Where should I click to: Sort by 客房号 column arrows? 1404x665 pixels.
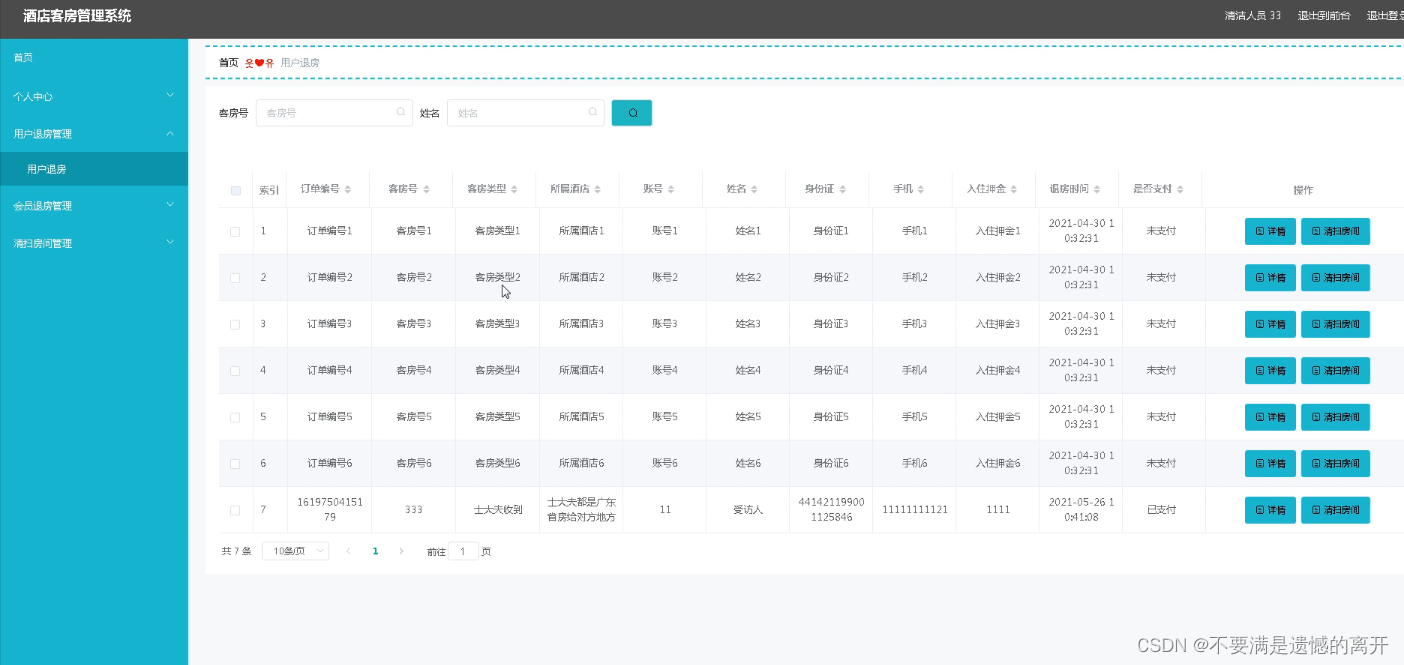coord(427,189)
